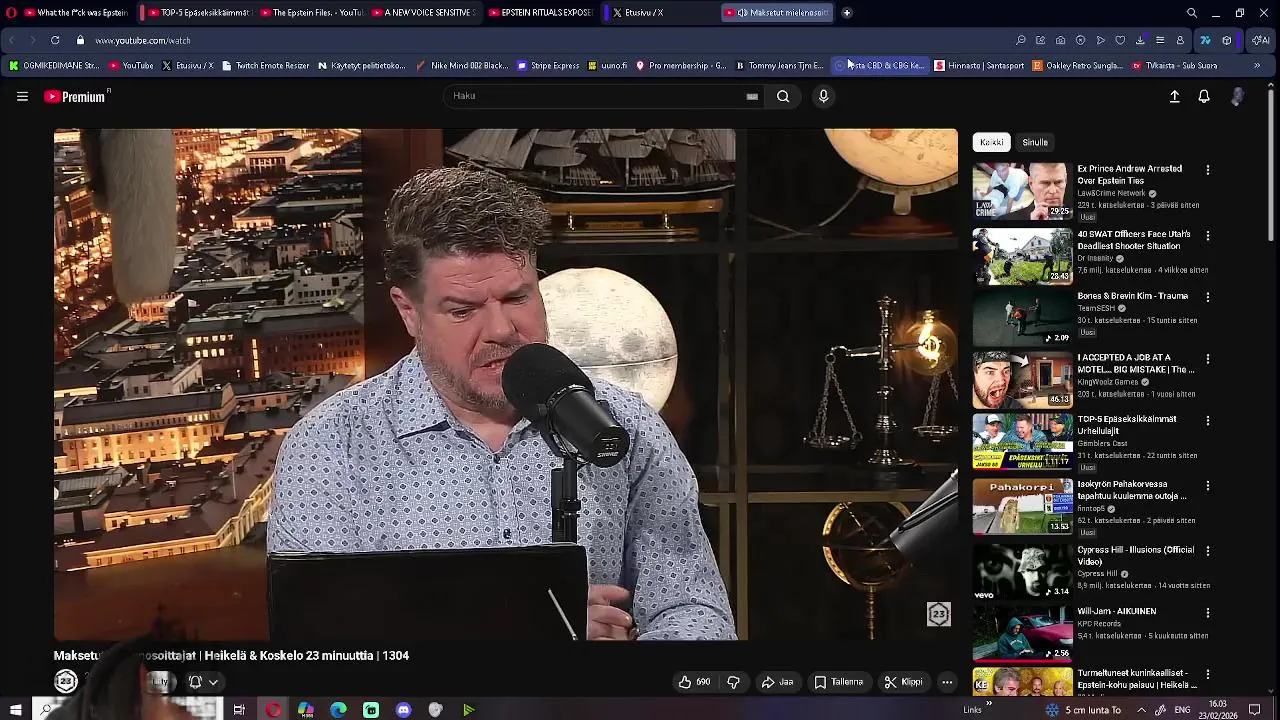This screenshot has height=720, width=1280.
Task: Open Opera tab search magnifier
Action: click(1191, 13)
